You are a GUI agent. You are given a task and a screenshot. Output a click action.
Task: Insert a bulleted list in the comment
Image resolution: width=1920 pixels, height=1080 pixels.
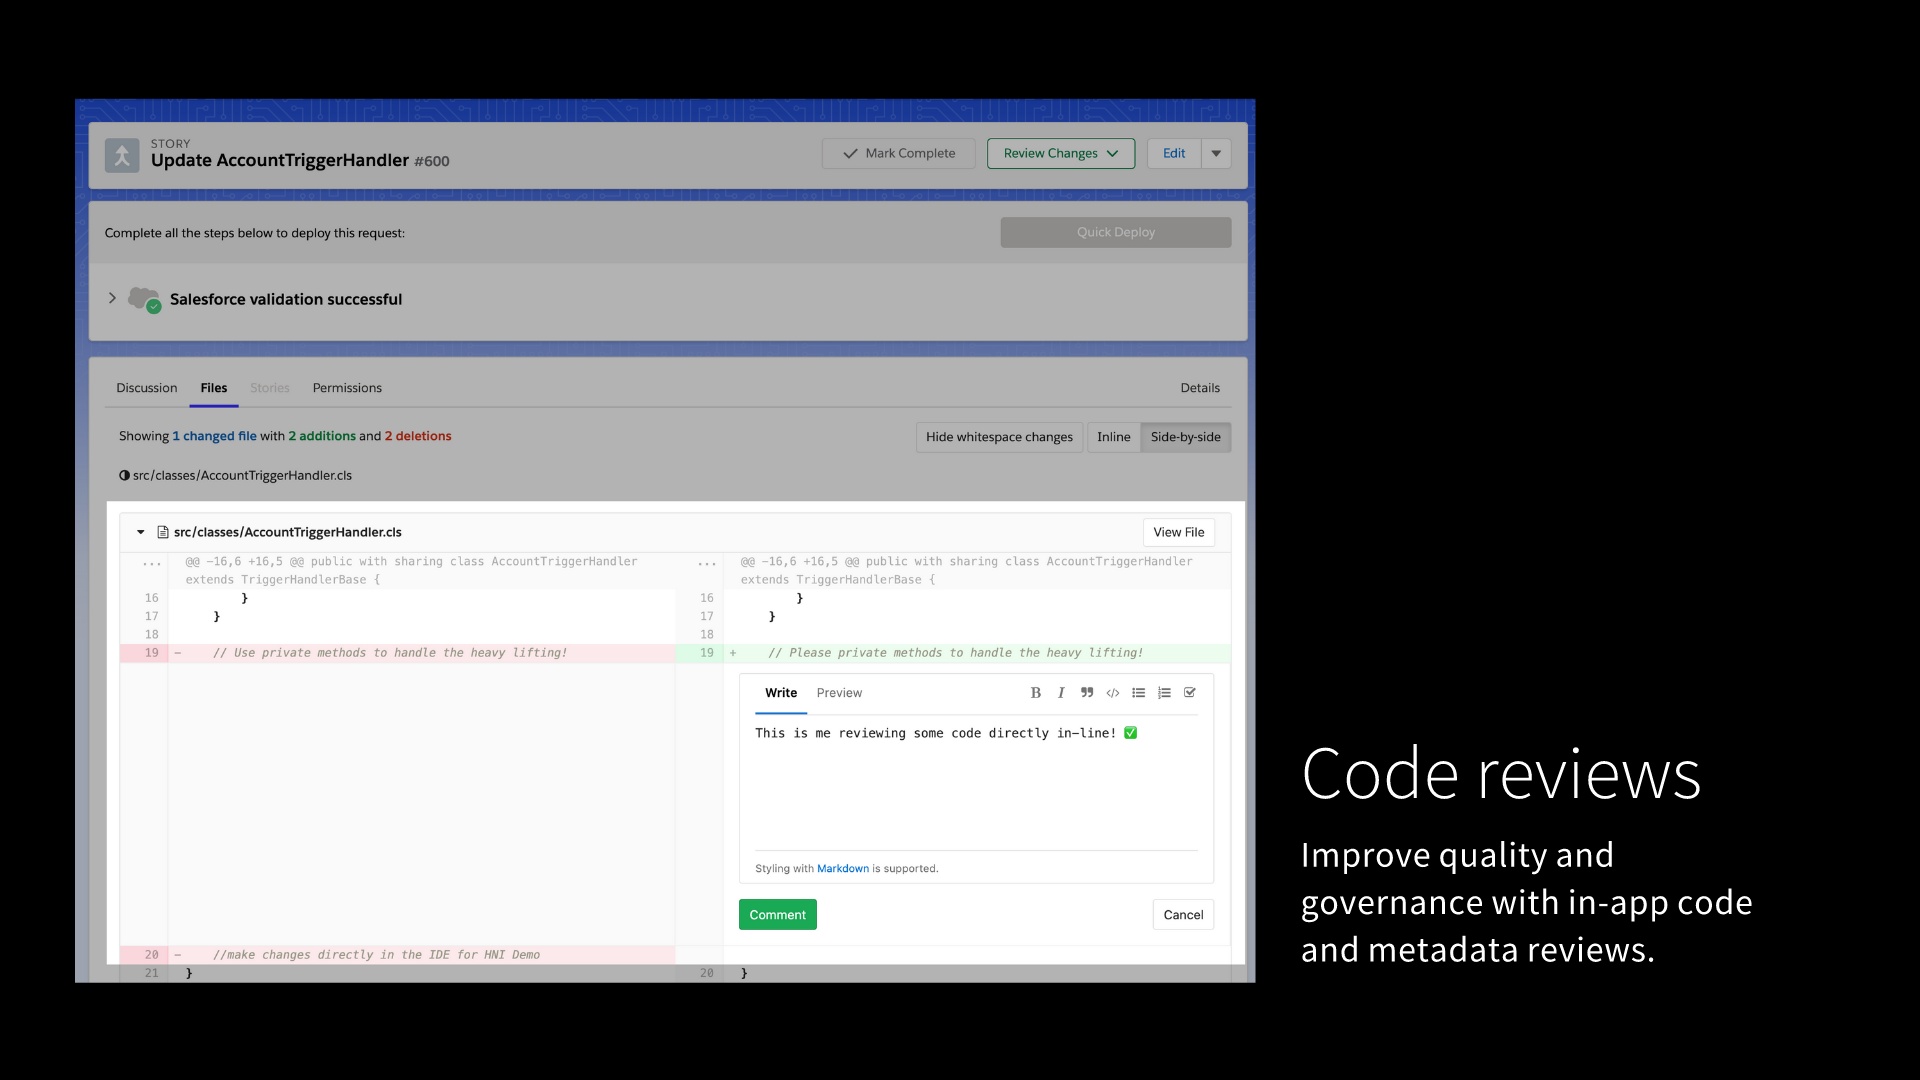pos(1138,692)
